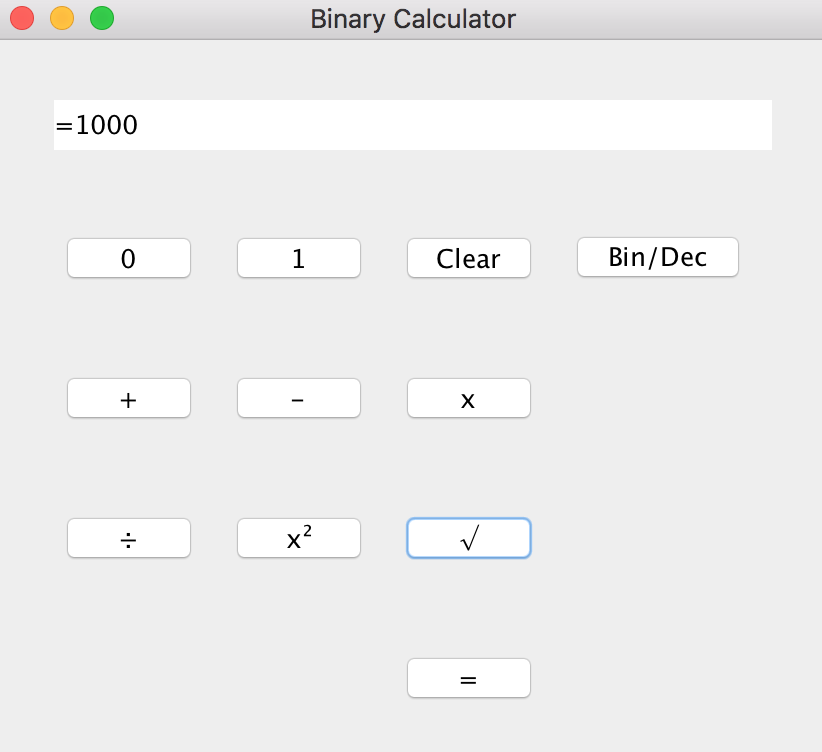
Task: Maximize window with green button
Action: click(102, 18)
